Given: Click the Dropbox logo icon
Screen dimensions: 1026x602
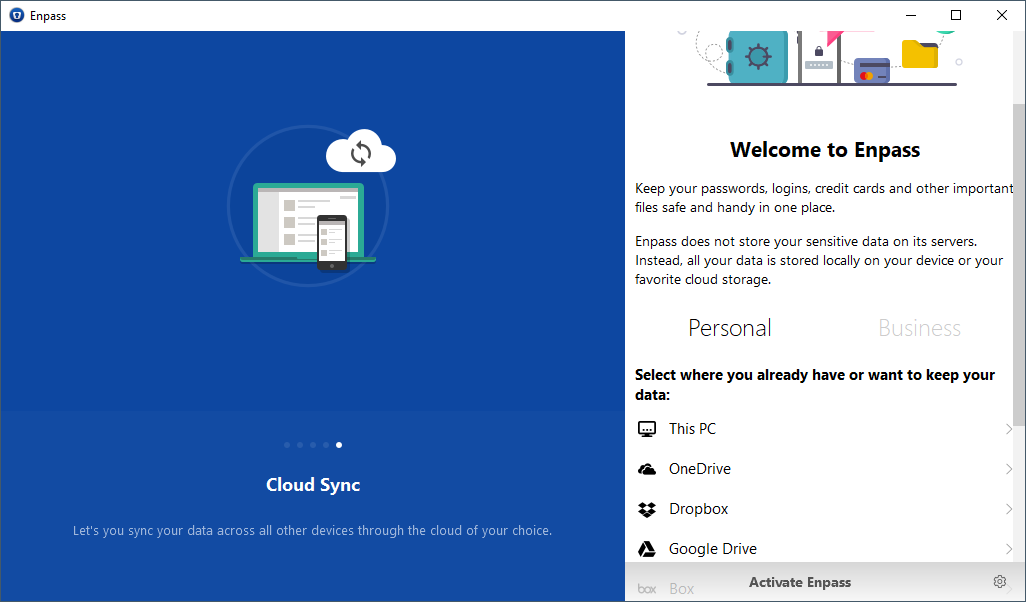Looking at the screenshot, I should click(646, 509).
